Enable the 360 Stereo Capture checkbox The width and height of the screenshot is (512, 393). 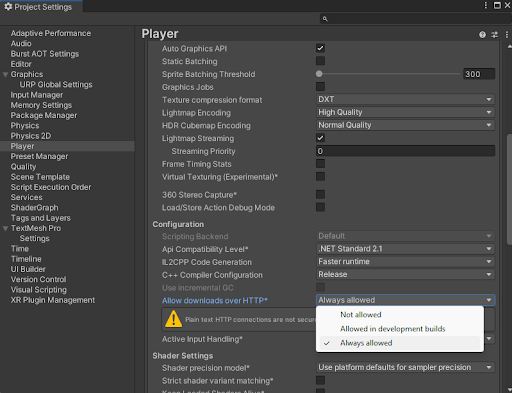[x=320, y=194]
